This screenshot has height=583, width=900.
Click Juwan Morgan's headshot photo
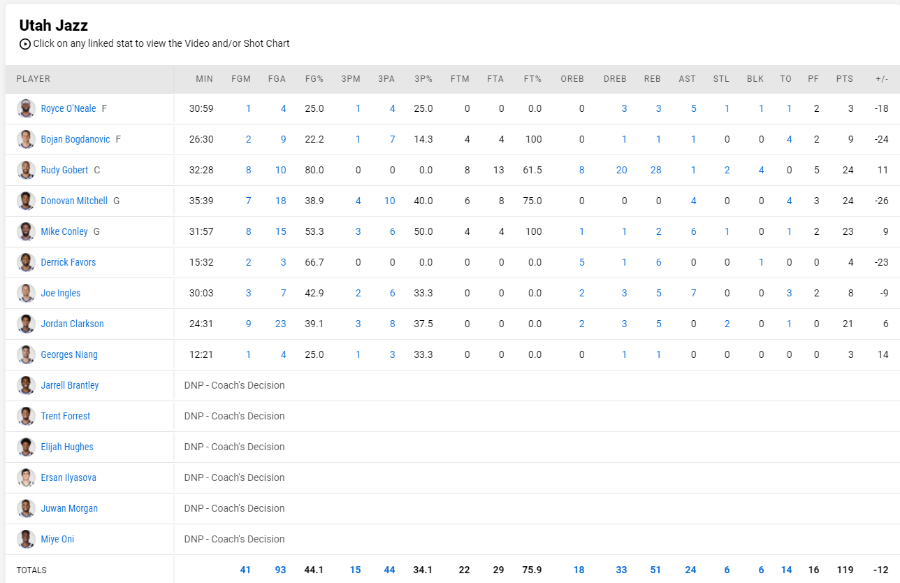(26, 508)
